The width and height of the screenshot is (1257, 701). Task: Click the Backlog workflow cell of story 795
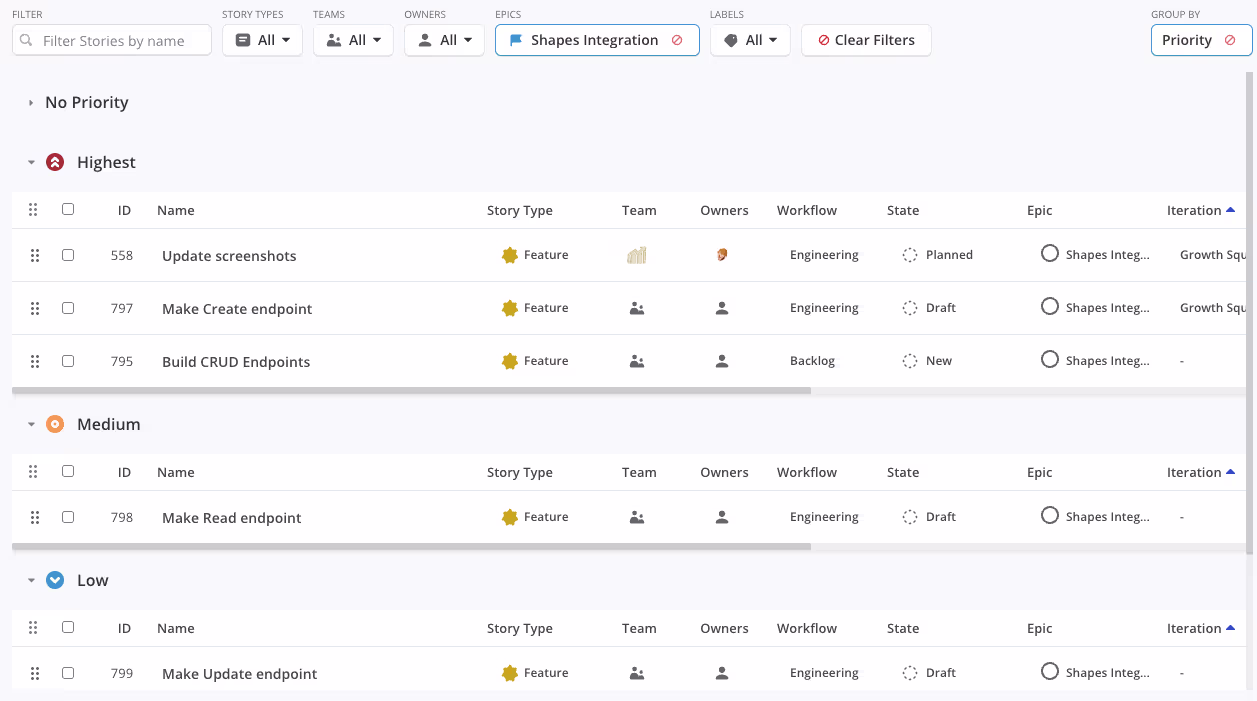point(812,361)
